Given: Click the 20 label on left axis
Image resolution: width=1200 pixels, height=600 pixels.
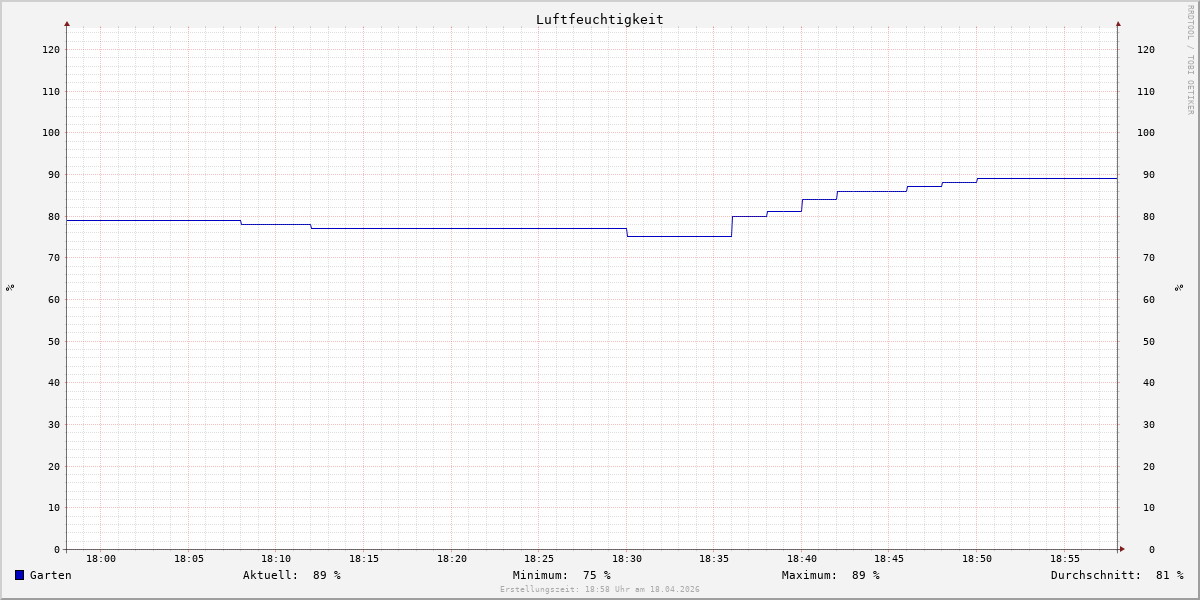Looking at the screenshot, I should [x=54, y=466].
